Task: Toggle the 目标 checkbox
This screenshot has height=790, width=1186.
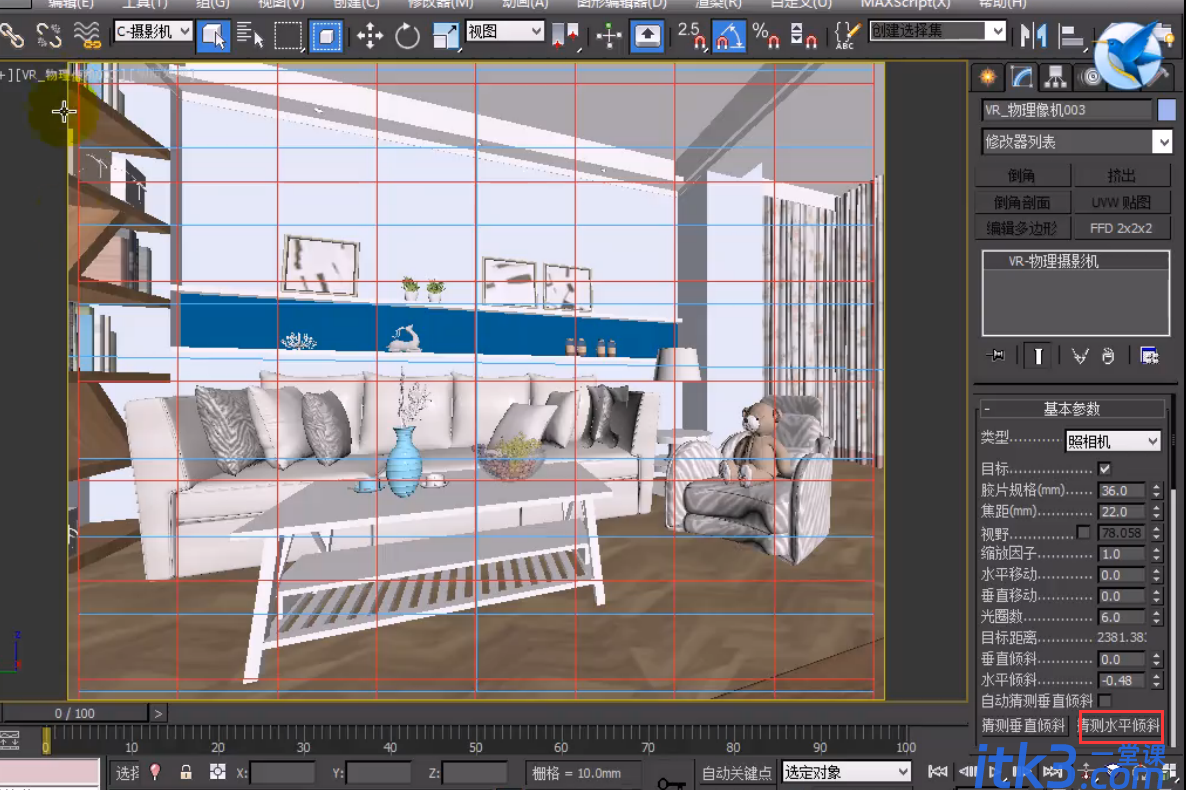Action: (x=1105, y=469)
